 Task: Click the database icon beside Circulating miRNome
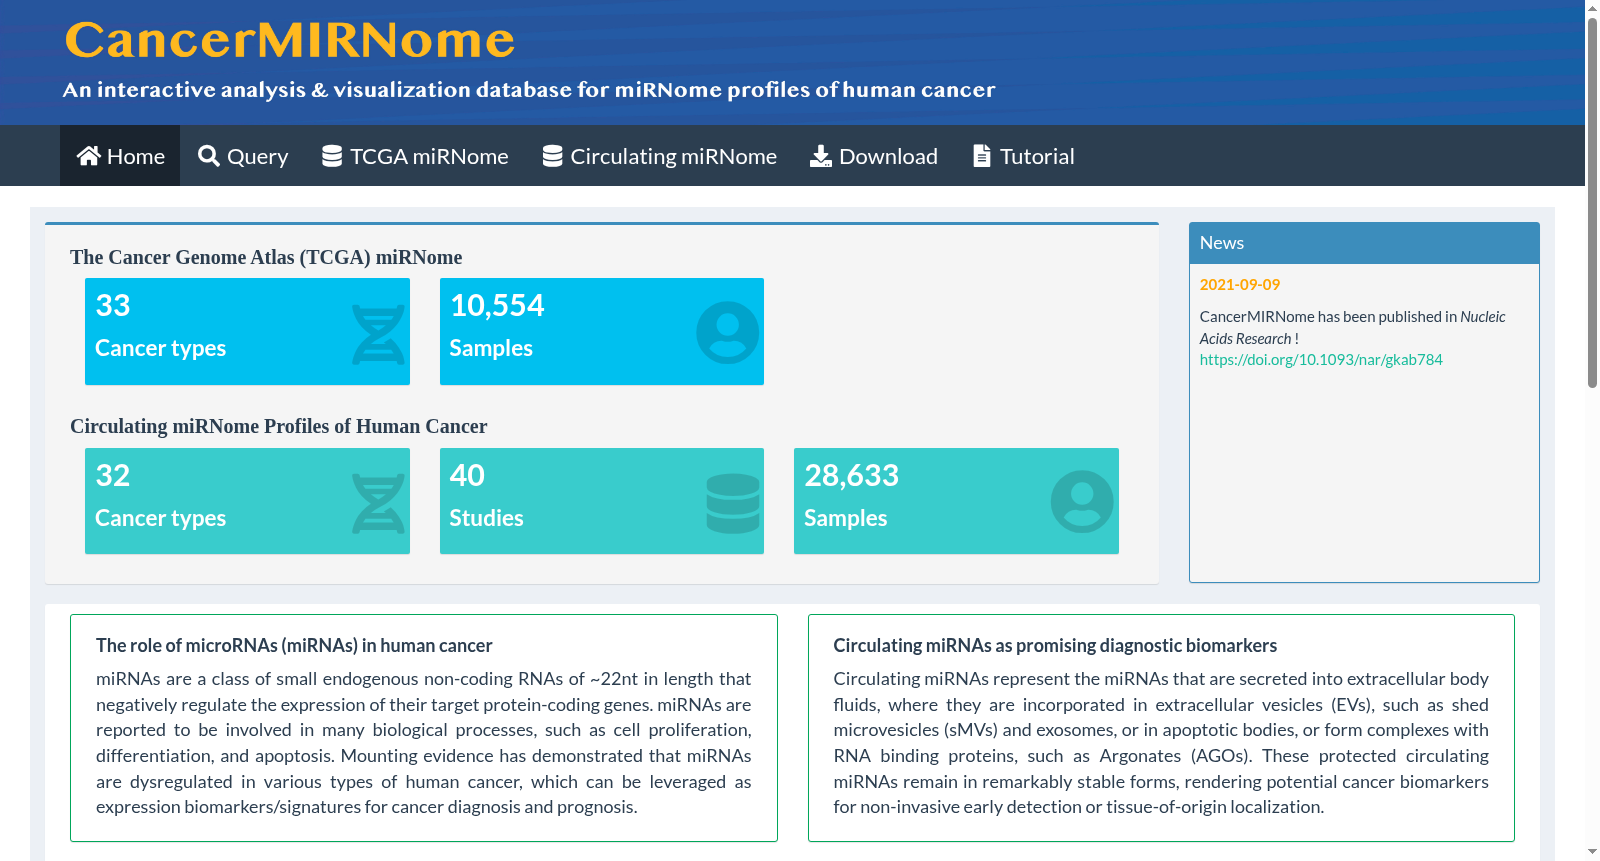click(552, 156)
